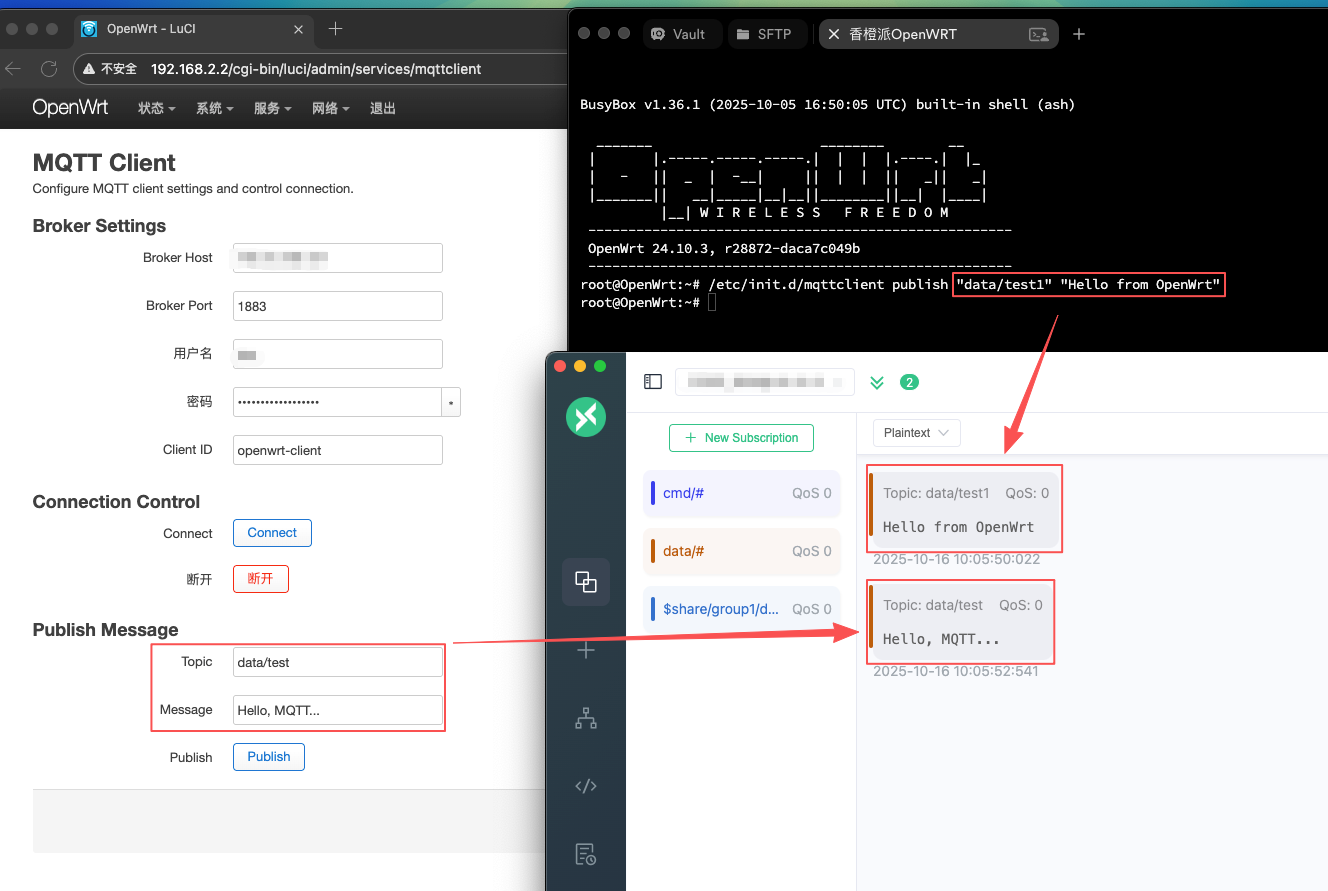
Task: Click the Broker Port input field
Action: tap(337, 306)
